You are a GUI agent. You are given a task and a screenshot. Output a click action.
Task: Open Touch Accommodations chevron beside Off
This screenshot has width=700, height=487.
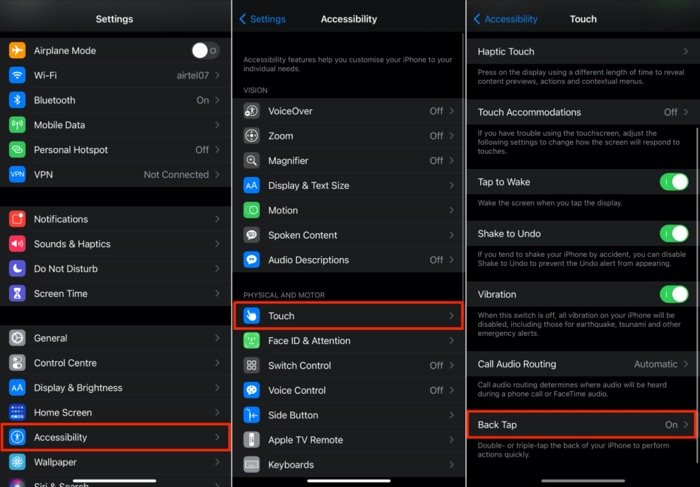point(686,112)
